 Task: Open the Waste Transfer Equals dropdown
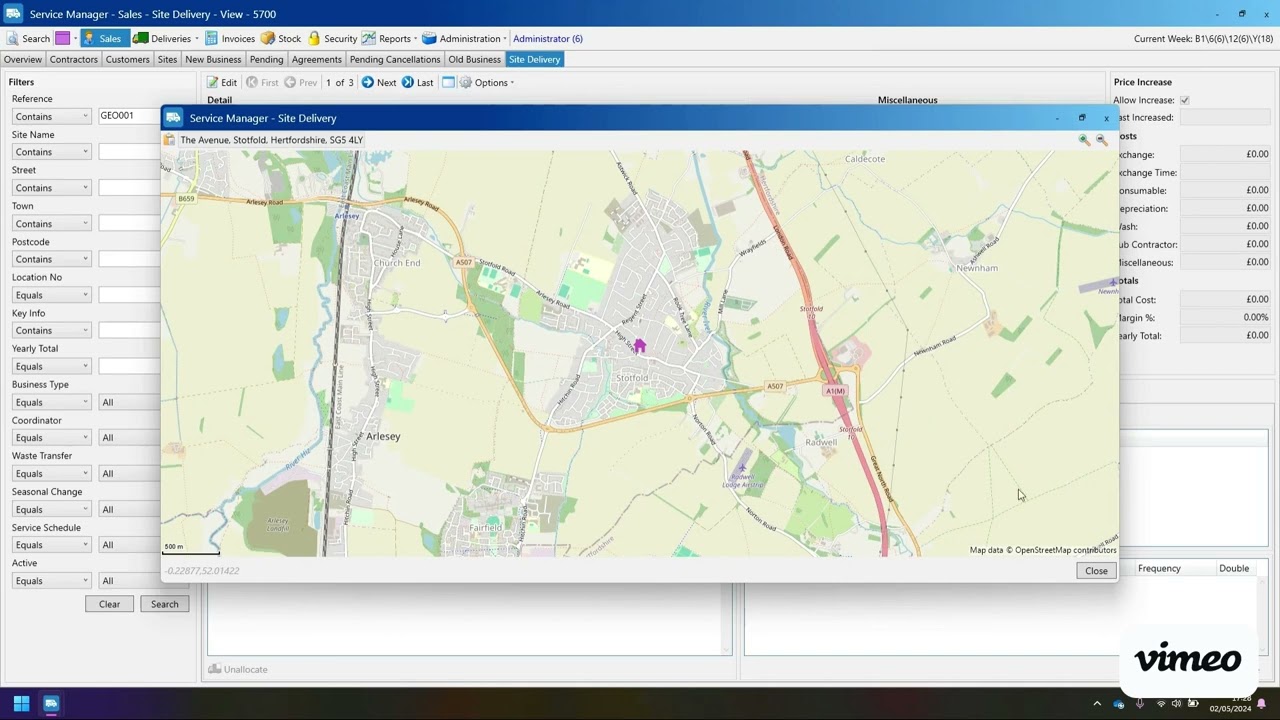(x=51, y=473)
